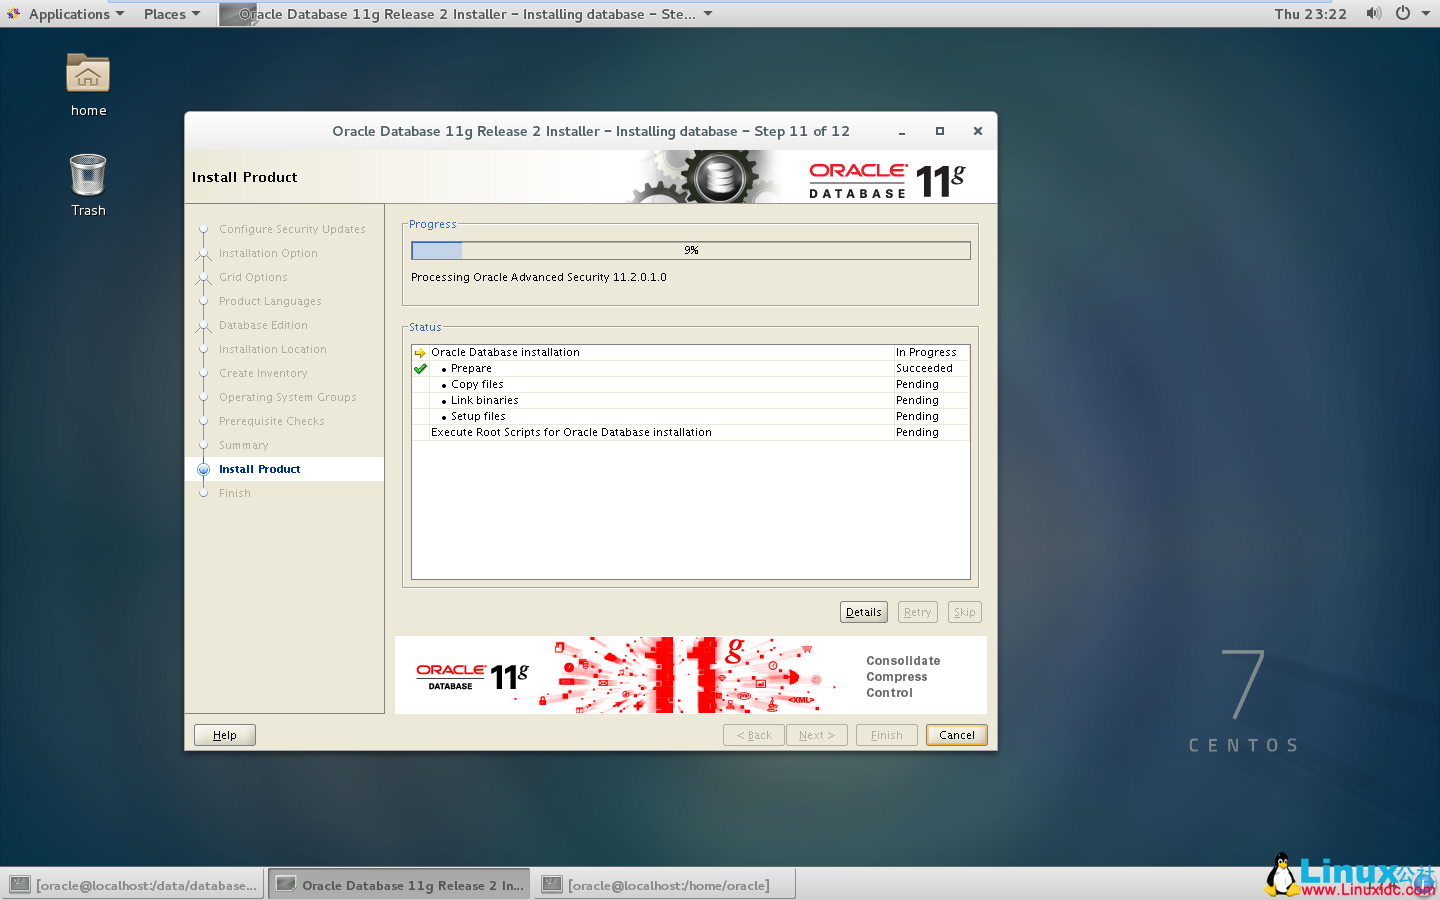Click the Install Product step bullet icon
This screenshot has width=1440, height=900.
tap(203, 469)
